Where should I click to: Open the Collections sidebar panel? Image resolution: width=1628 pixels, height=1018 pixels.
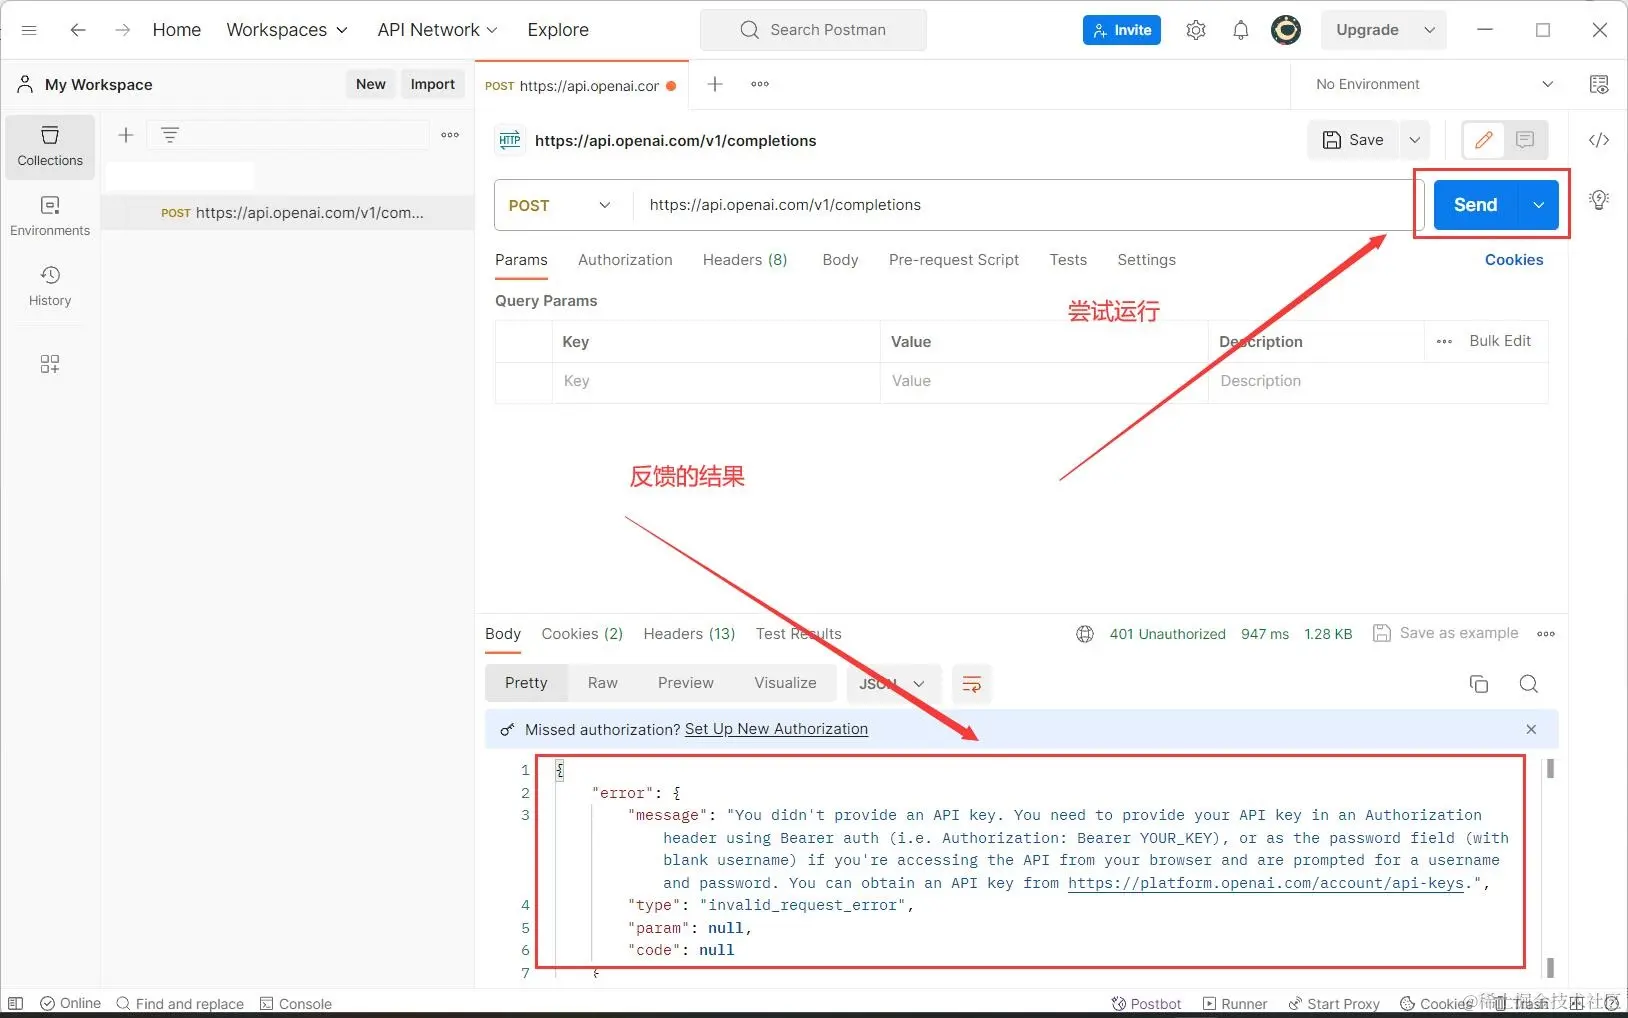pos(50,146)
